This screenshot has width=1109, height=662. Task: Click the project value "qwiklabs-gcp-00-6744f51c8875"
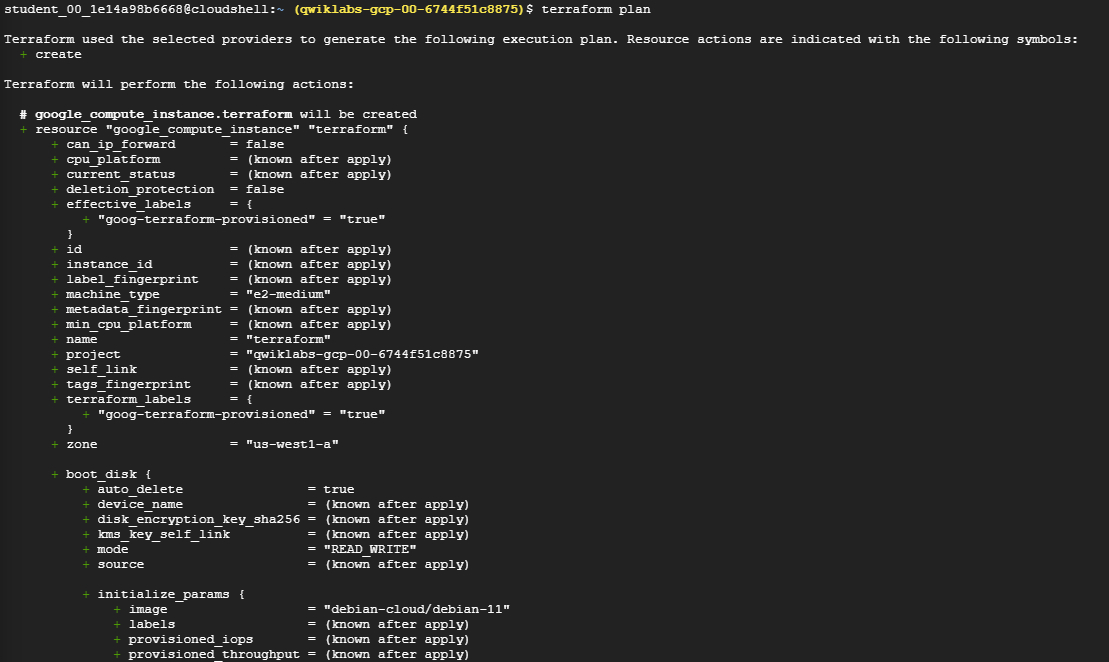(x=362, y=354)
